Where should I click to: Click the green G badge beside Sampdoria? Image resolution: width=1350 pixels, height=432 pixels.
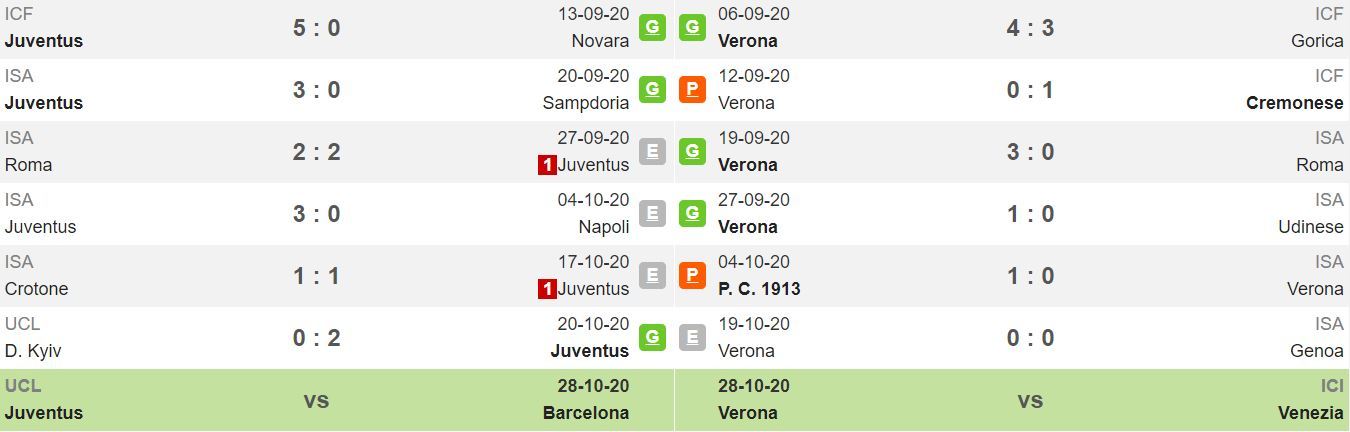(652, 89)
